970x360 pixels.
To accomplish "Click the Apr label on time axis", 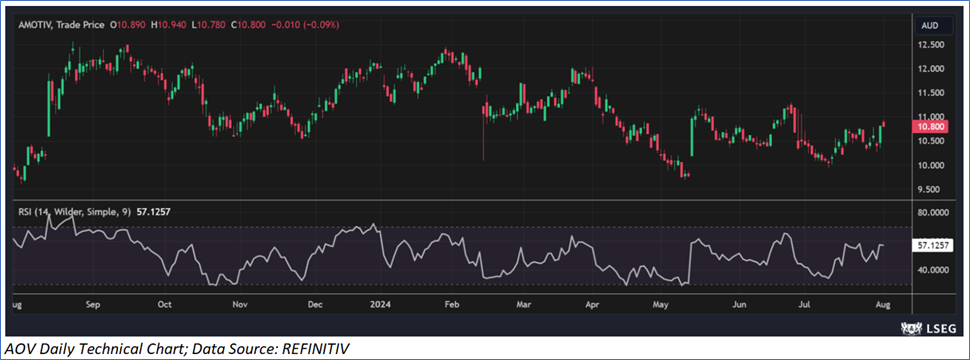I will (x=592, y=304).
